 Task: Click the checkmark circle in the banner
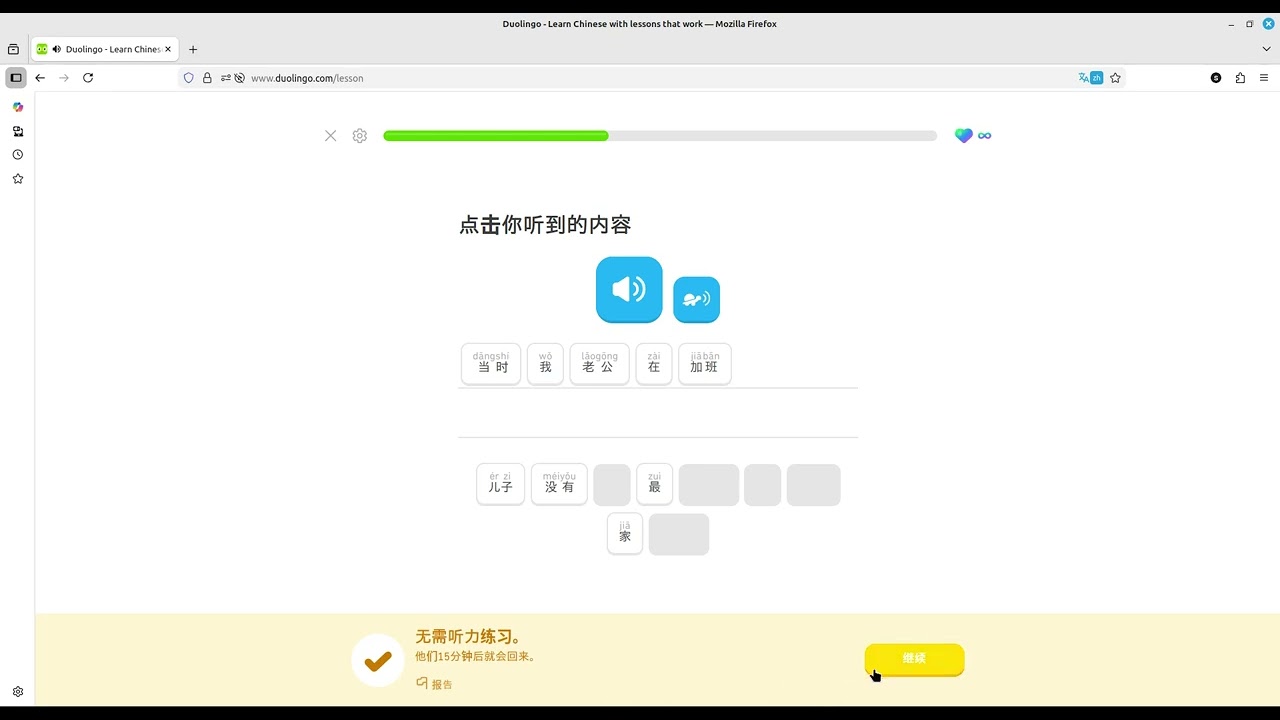(378, 661)
